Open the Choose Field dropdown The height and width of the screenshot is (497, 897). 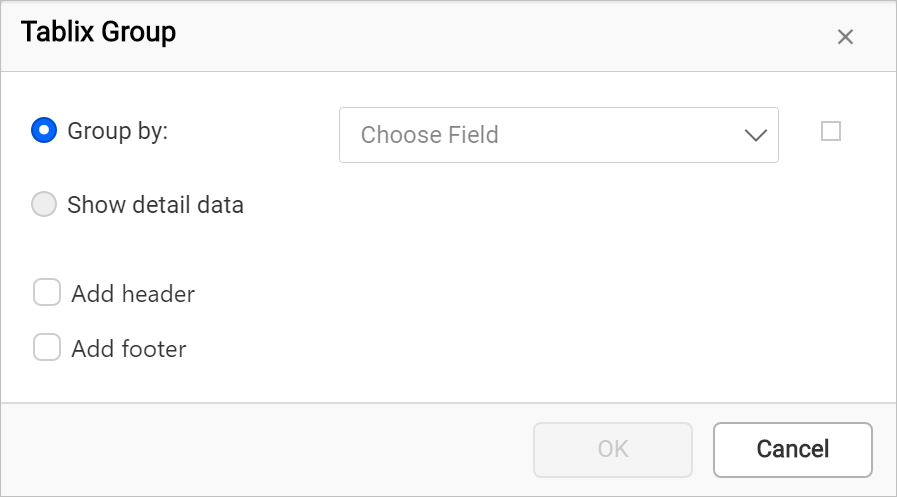(558, 135)
